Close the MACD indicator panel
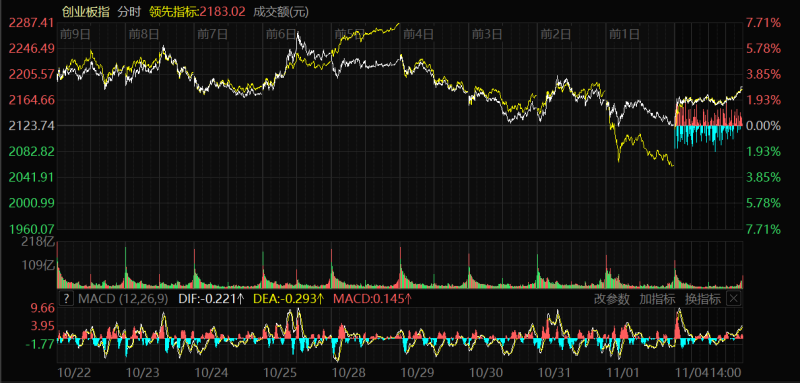Screen dimensions: 800x383 tap(734, 299)
